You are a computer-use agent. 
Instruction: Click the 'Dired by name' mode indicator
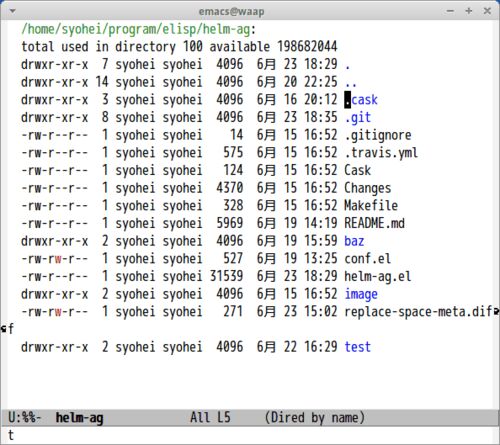click(315, 418)
